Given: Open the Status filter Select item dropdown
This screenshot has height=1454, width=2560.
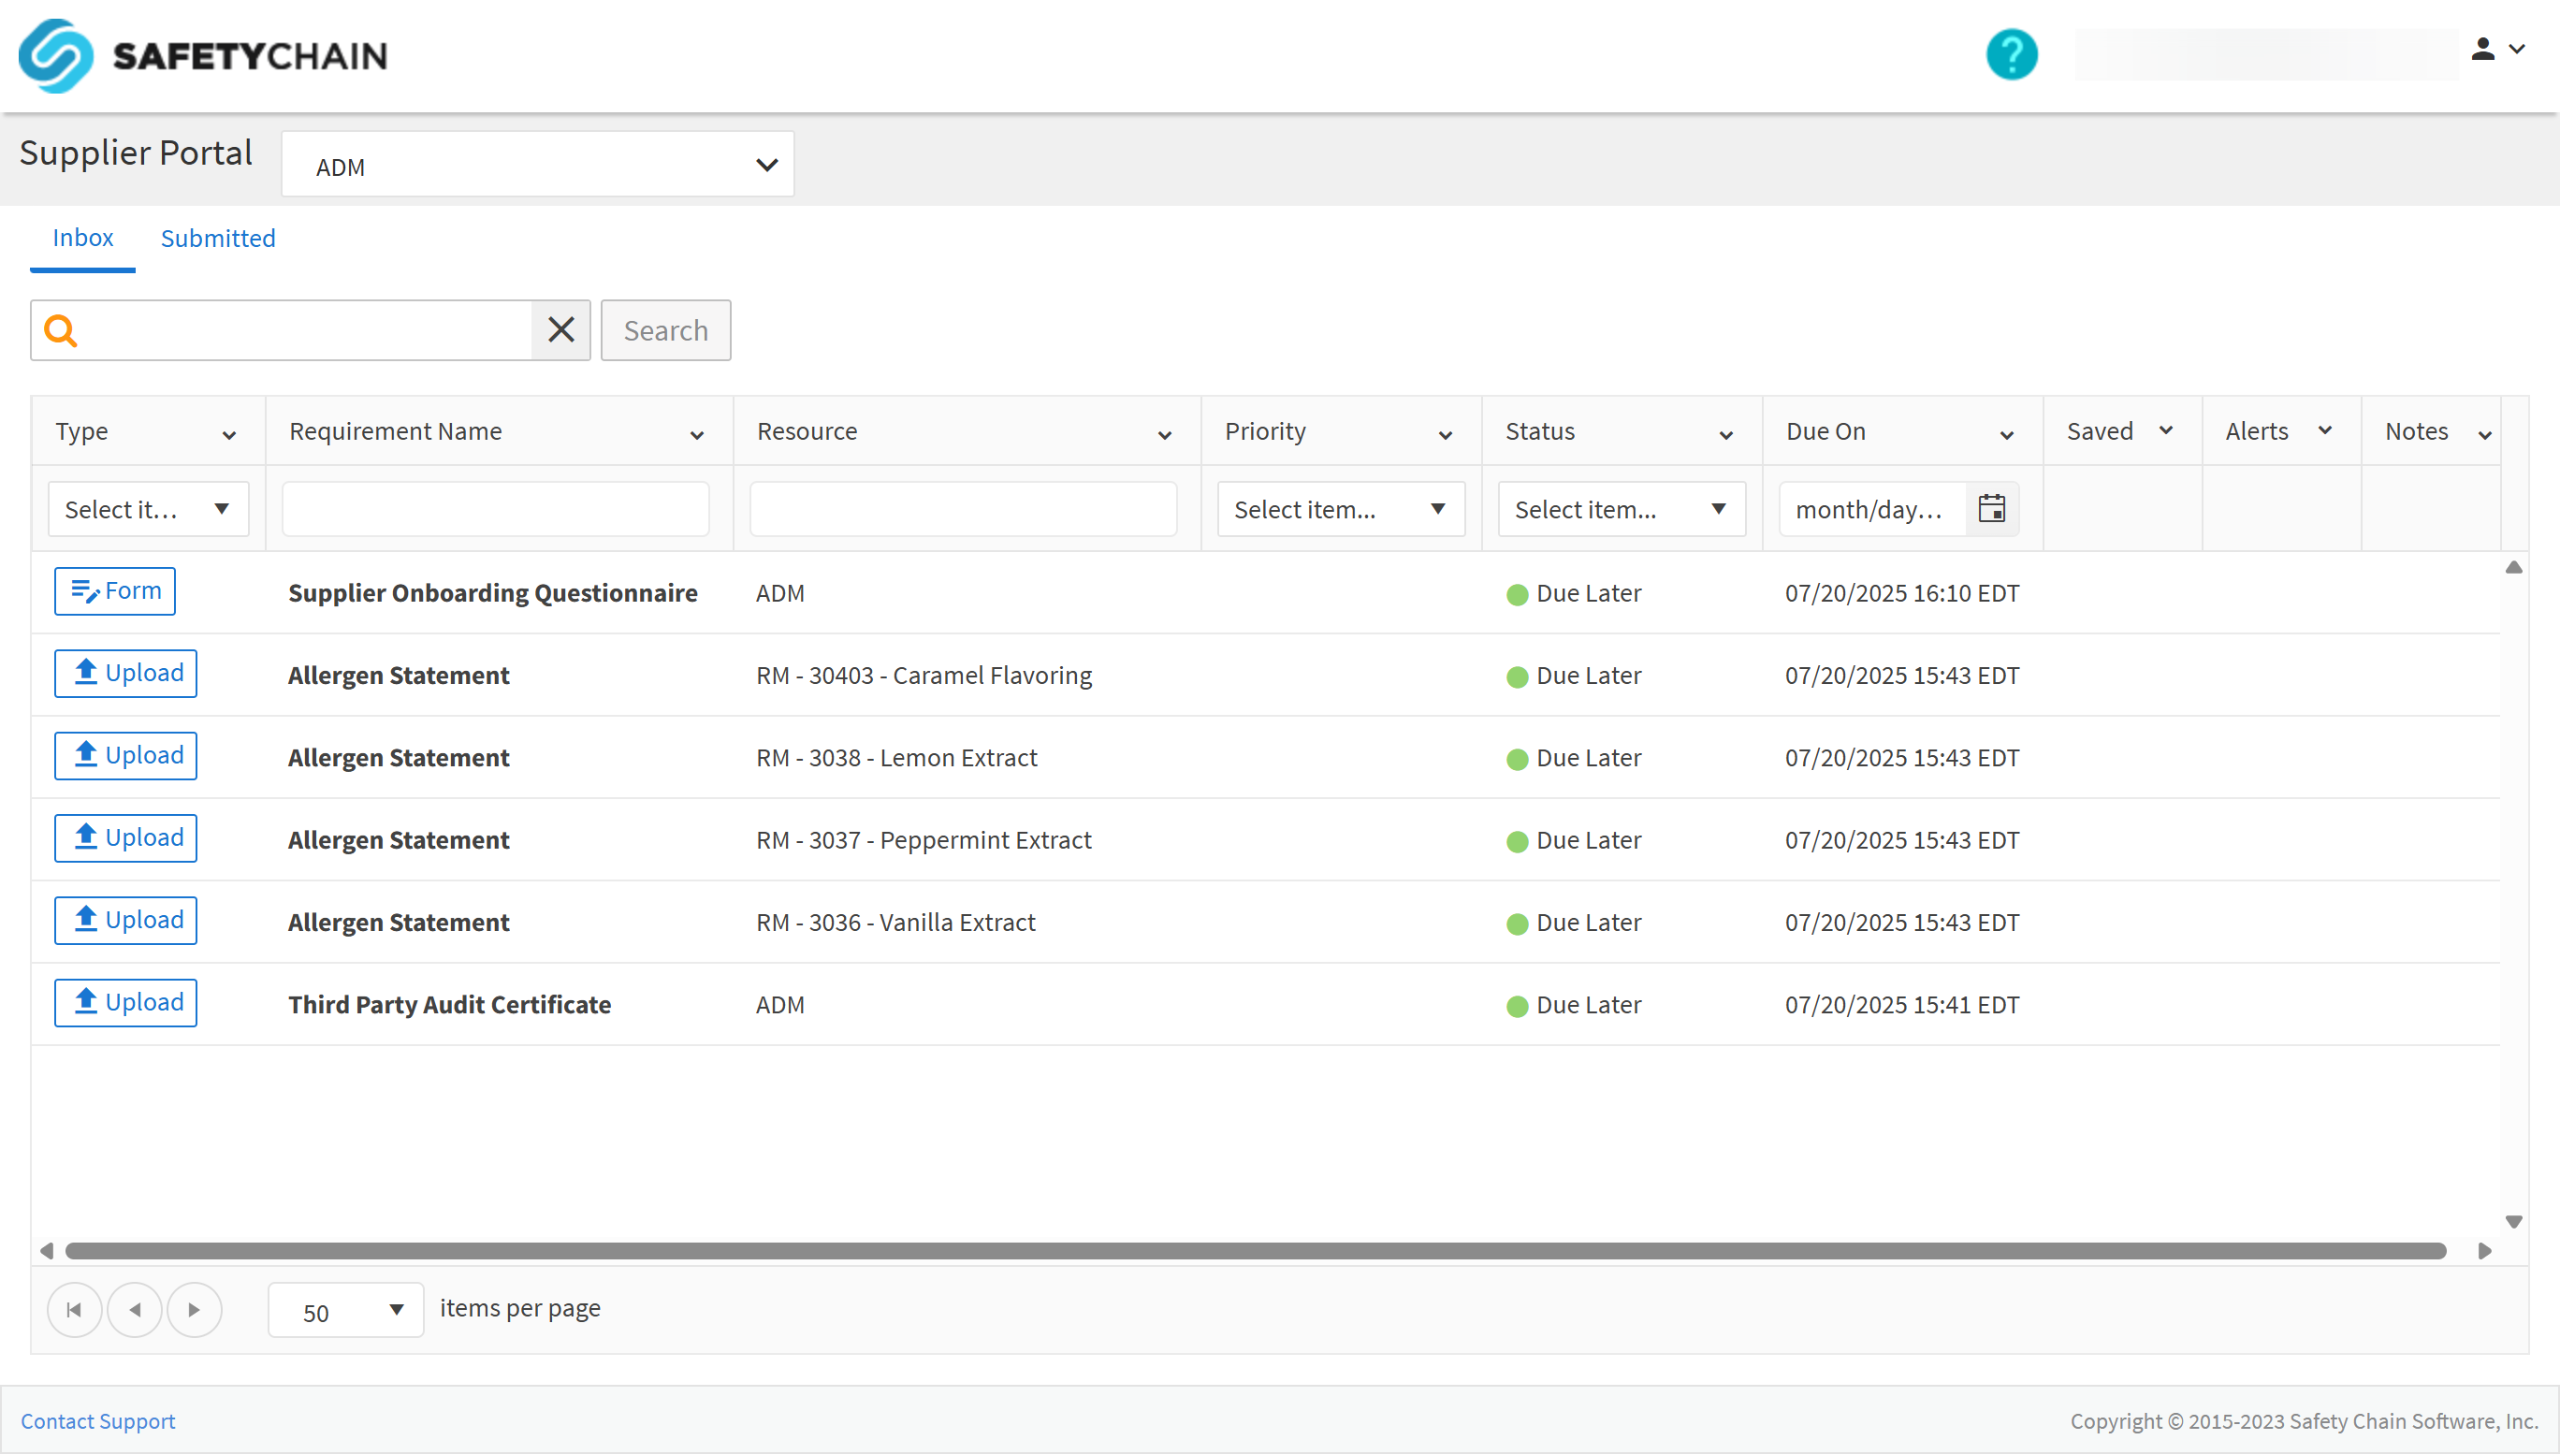Looking at the screenshot, I should (1620, 509).
